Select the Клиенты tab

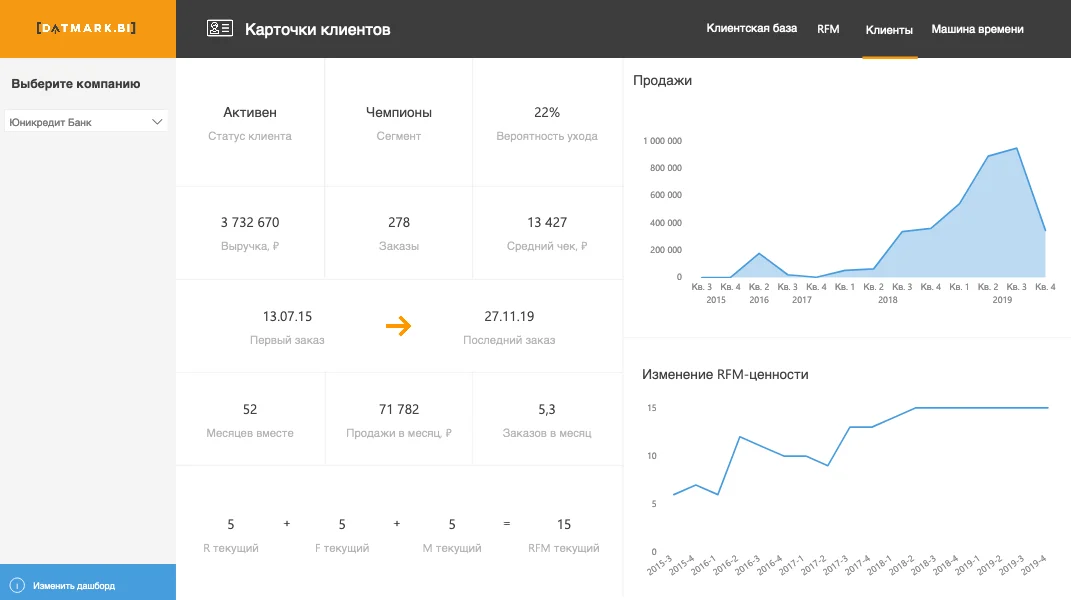889,30
